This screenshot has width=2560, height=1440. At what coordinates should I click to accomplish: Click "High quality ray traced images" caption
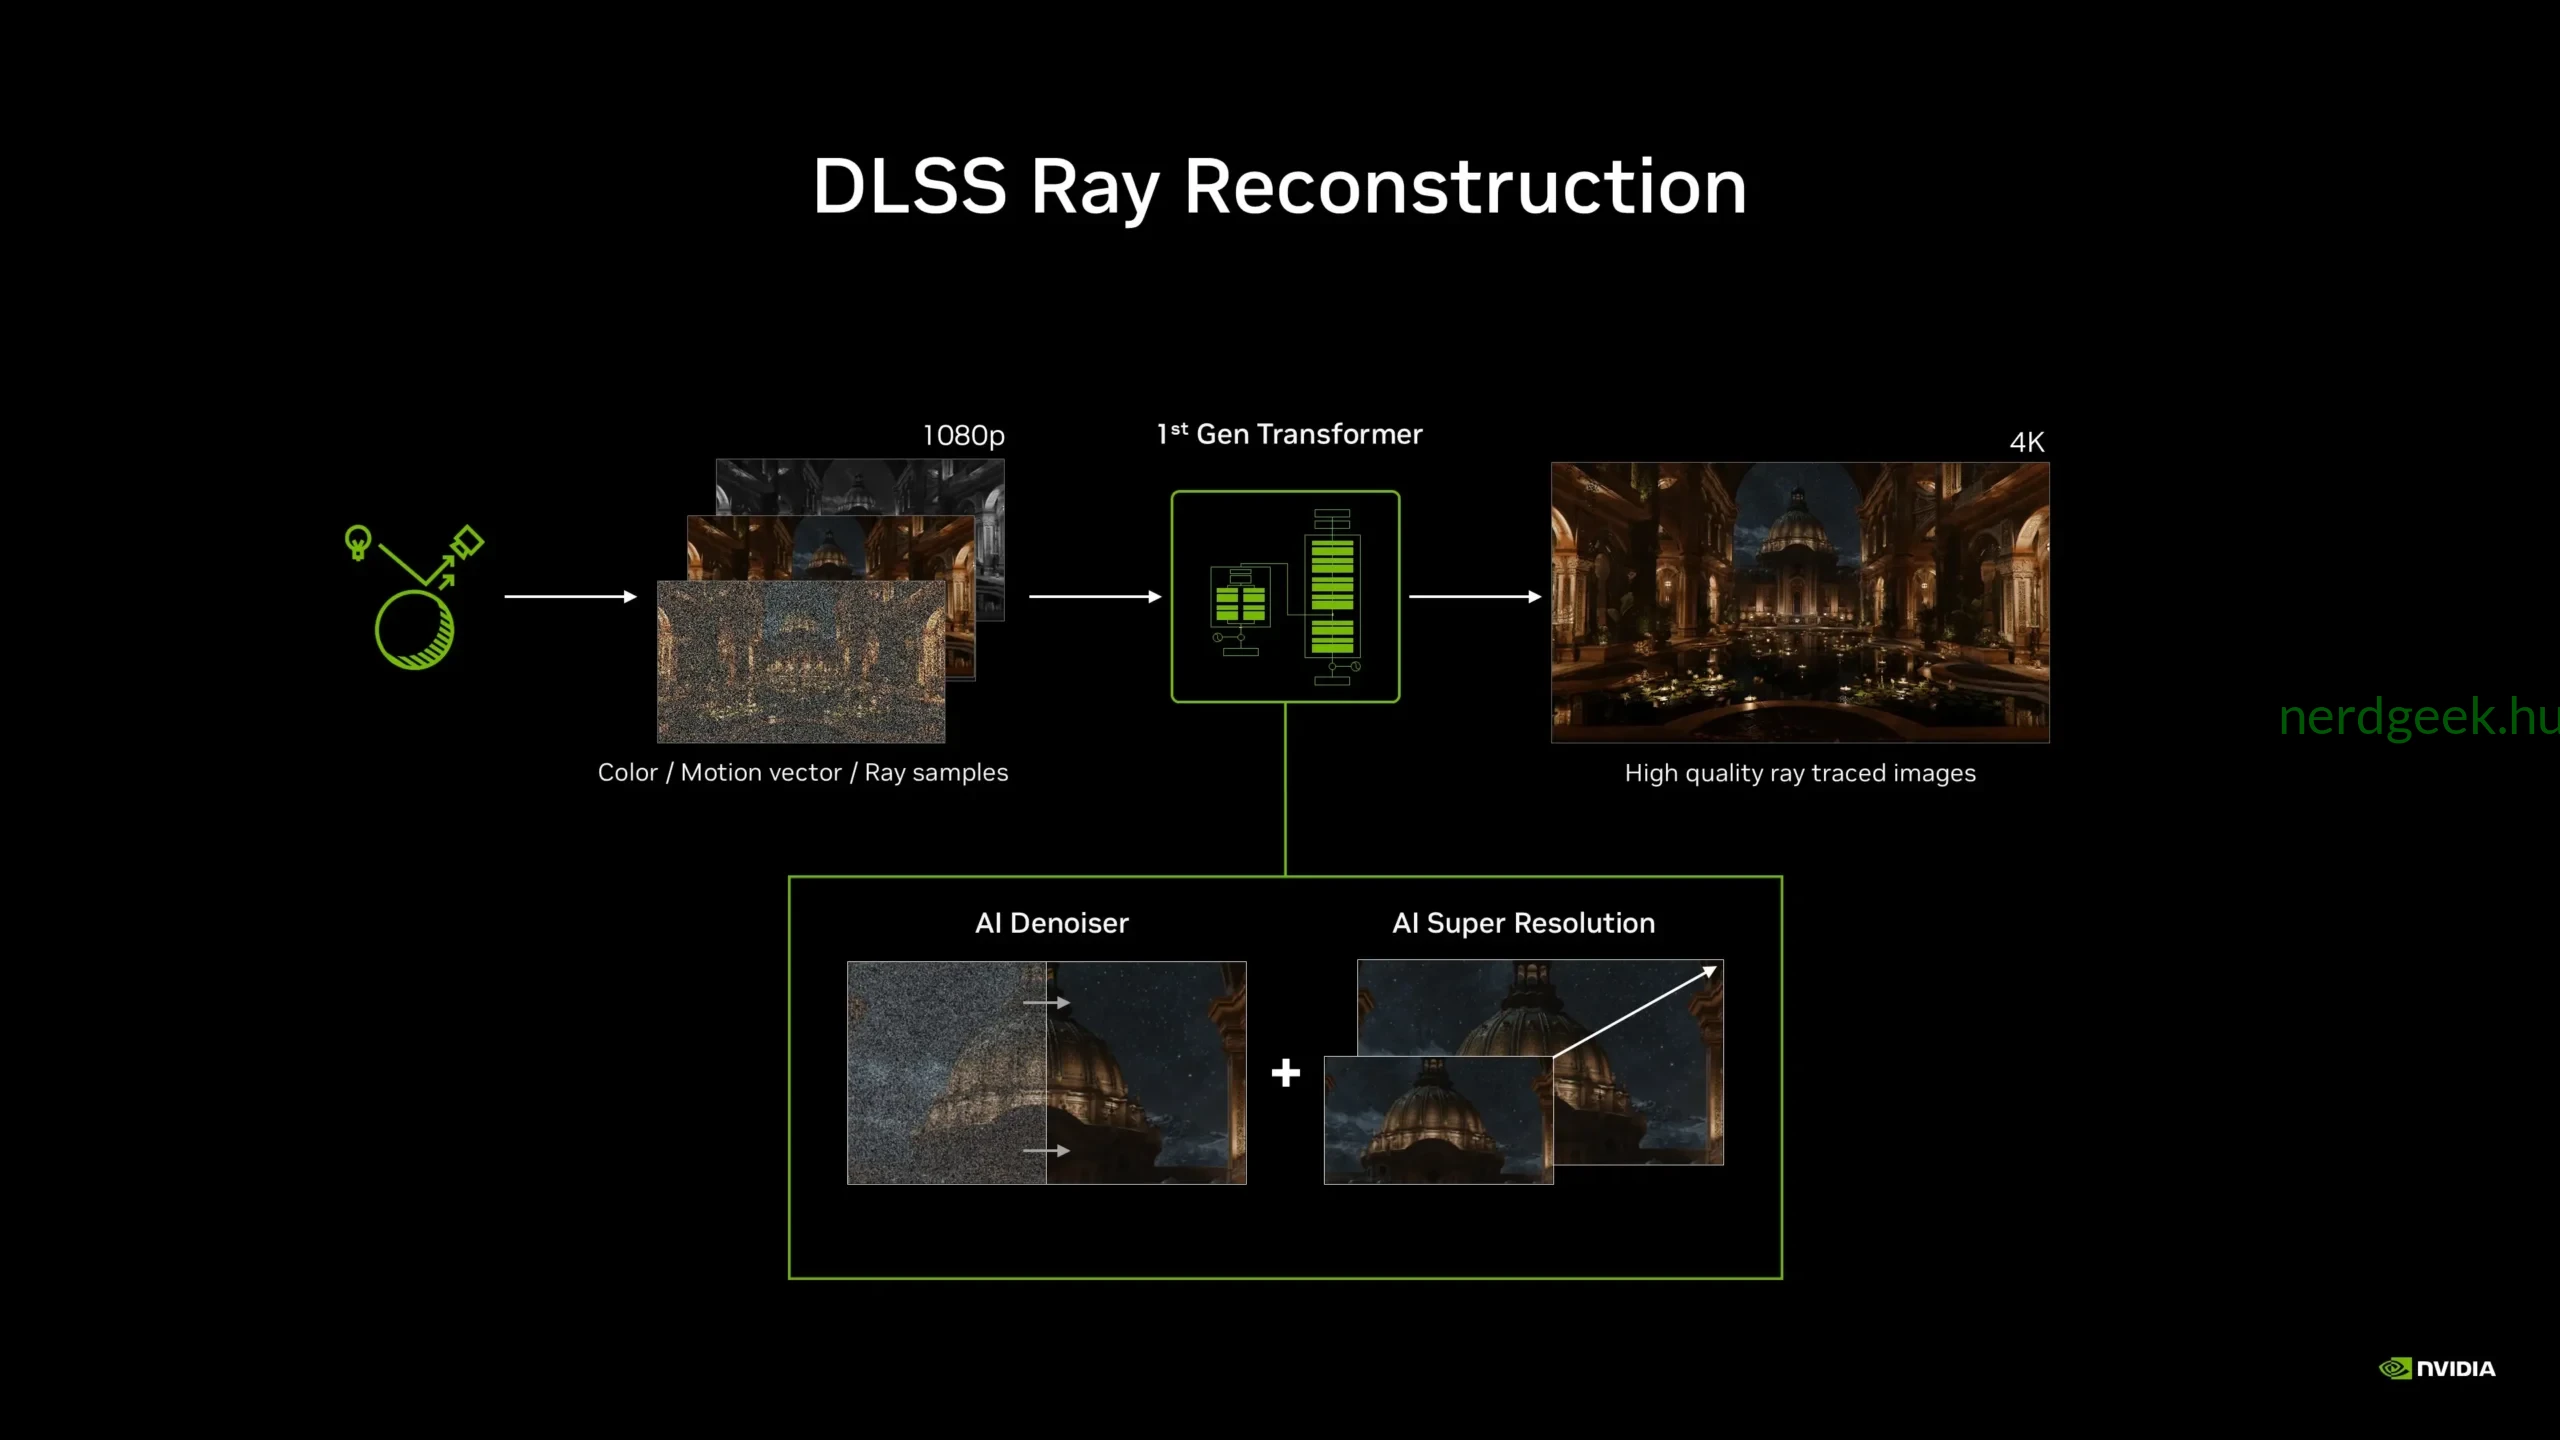(x=1800, y=773)
